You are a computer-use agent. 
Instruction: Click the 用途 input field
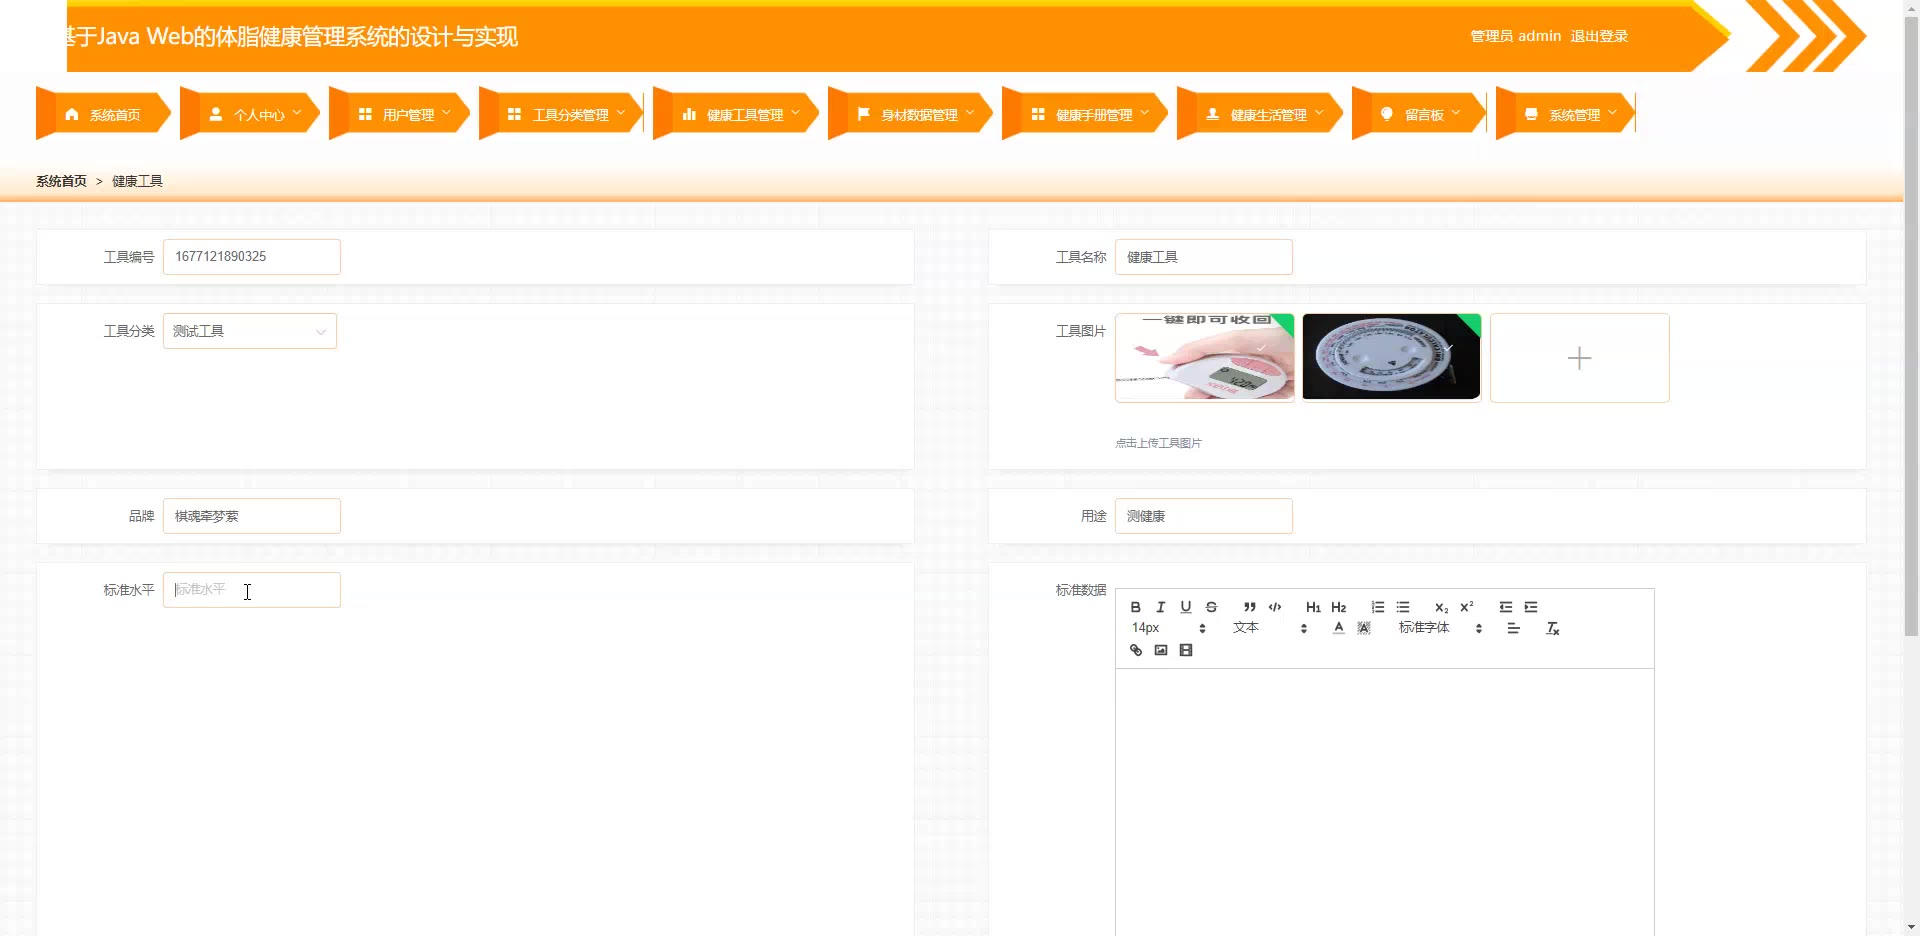pos(1204,516)
